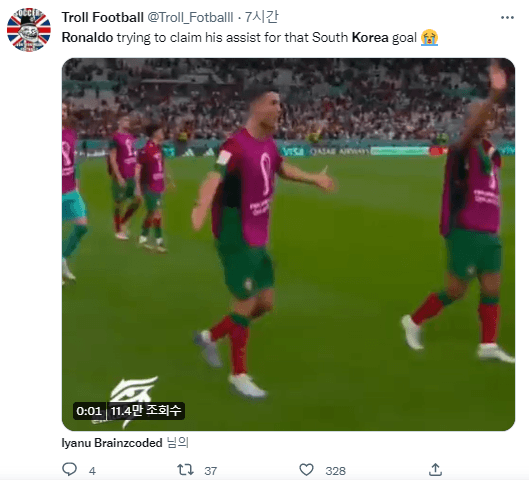Open the three-dot more options menu
Screen dimensions: 529x480
[507, 18]
